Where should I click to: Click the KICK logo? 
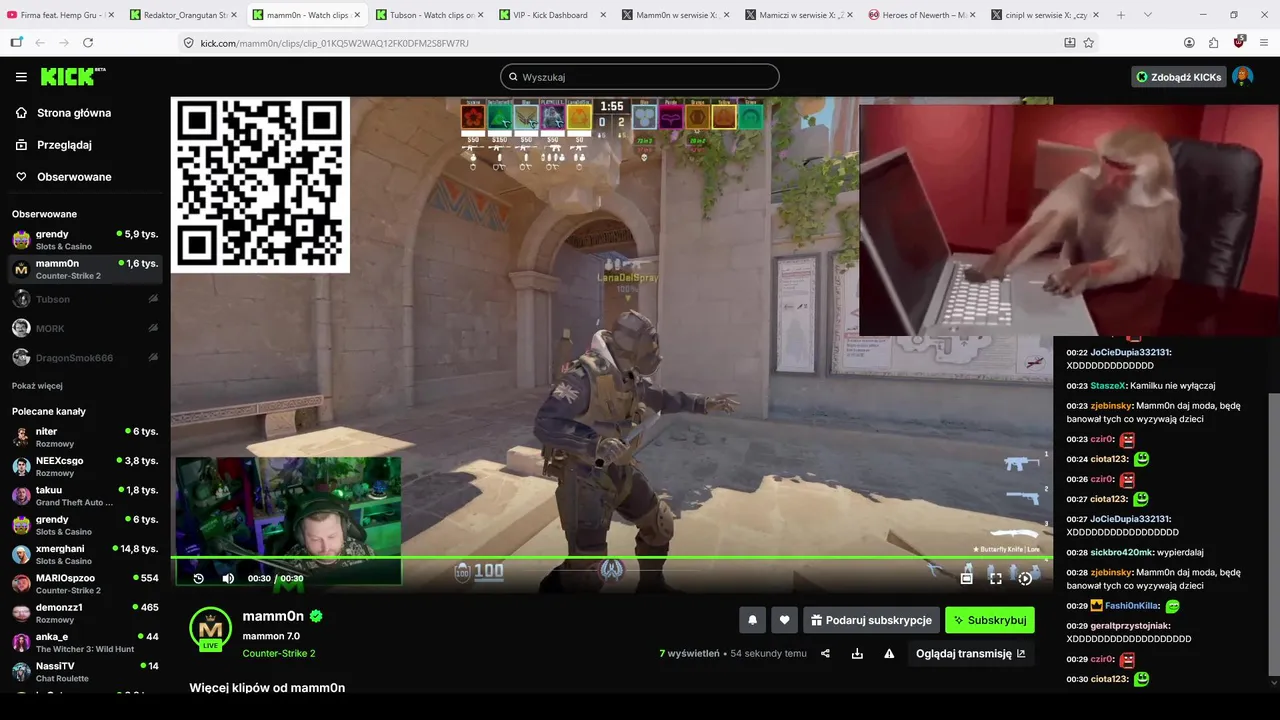tap(72, 77)
